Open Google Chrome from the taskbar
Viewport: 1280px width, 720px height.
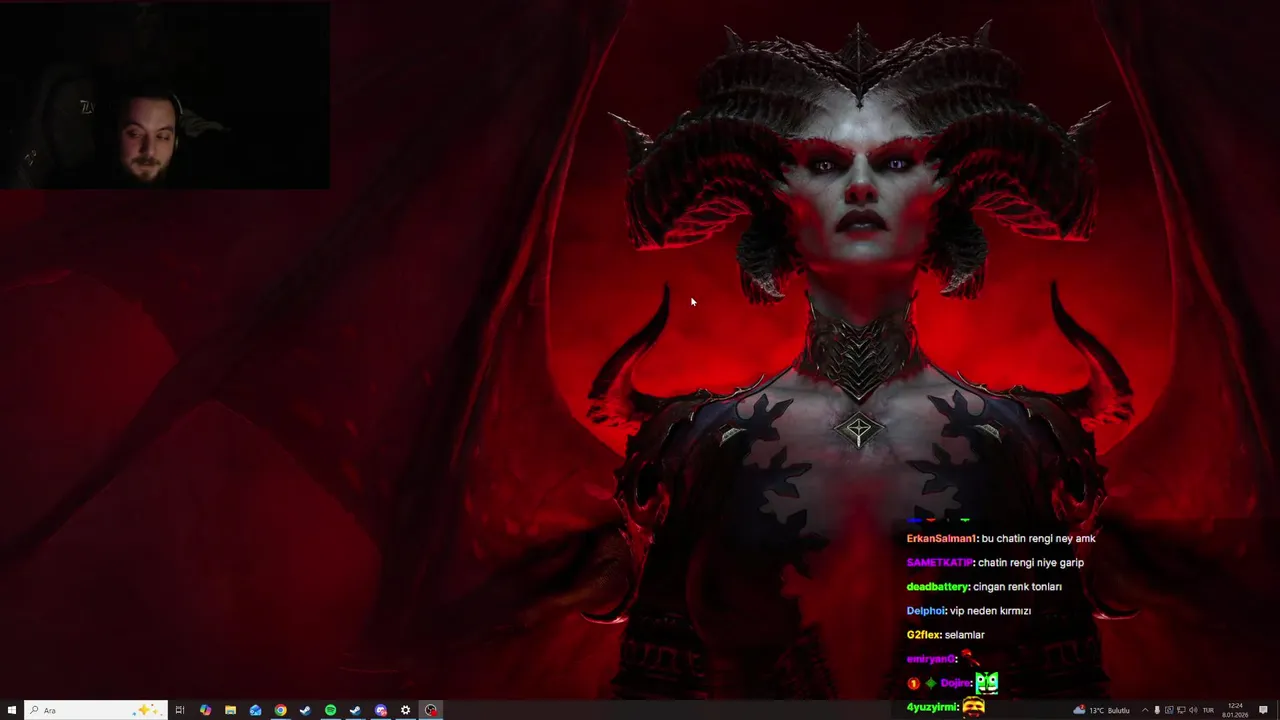click(280, 710)
